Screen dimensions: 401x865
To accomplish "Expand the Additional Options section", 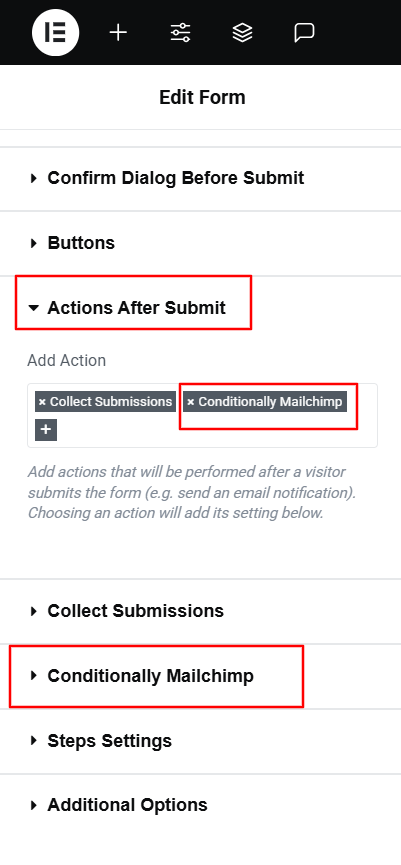I will point(200,805).
